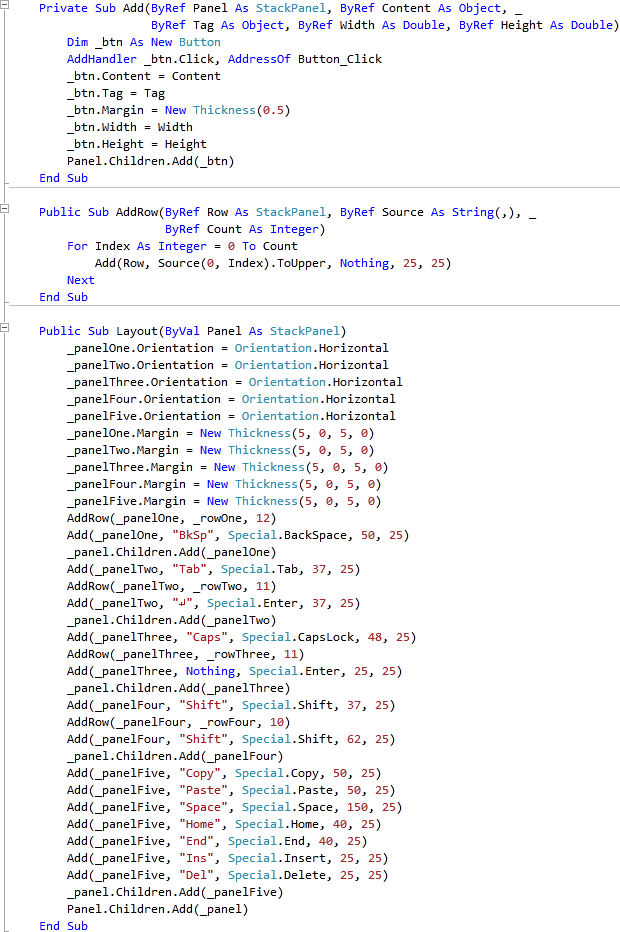Click the Shift line with width 62
This screenshot has height=932, width=620.
[x=231, y=739]
